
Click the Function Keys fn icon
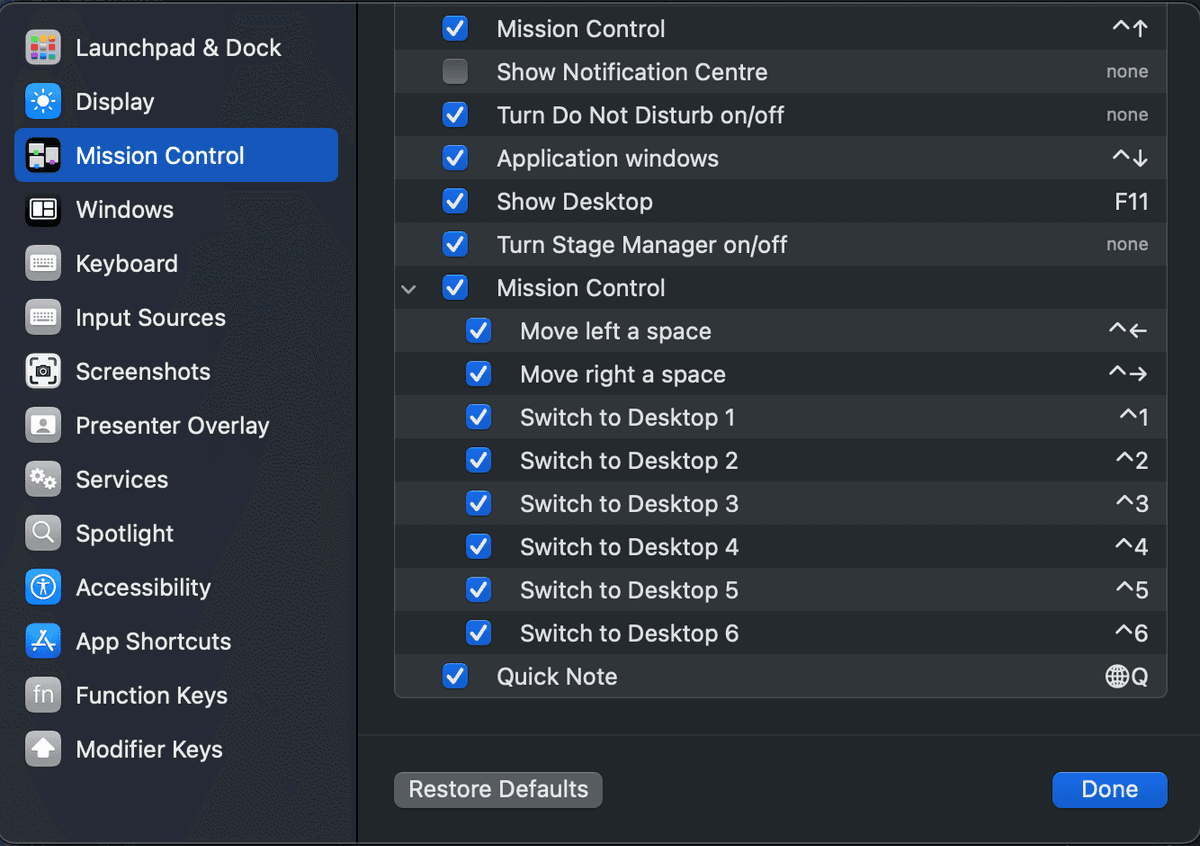click(43, 696)
